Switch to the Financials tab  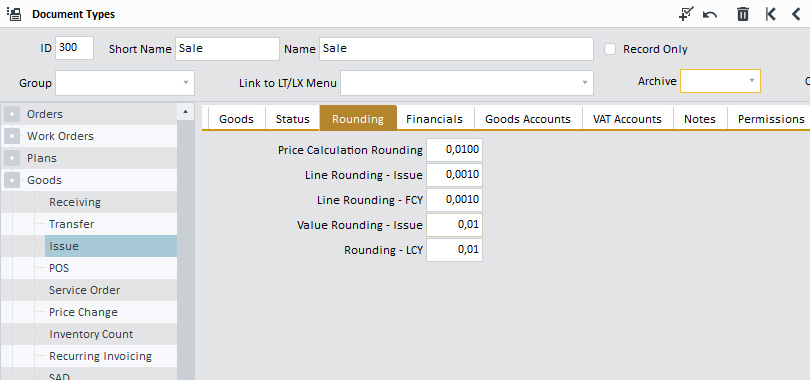point(434,119)
